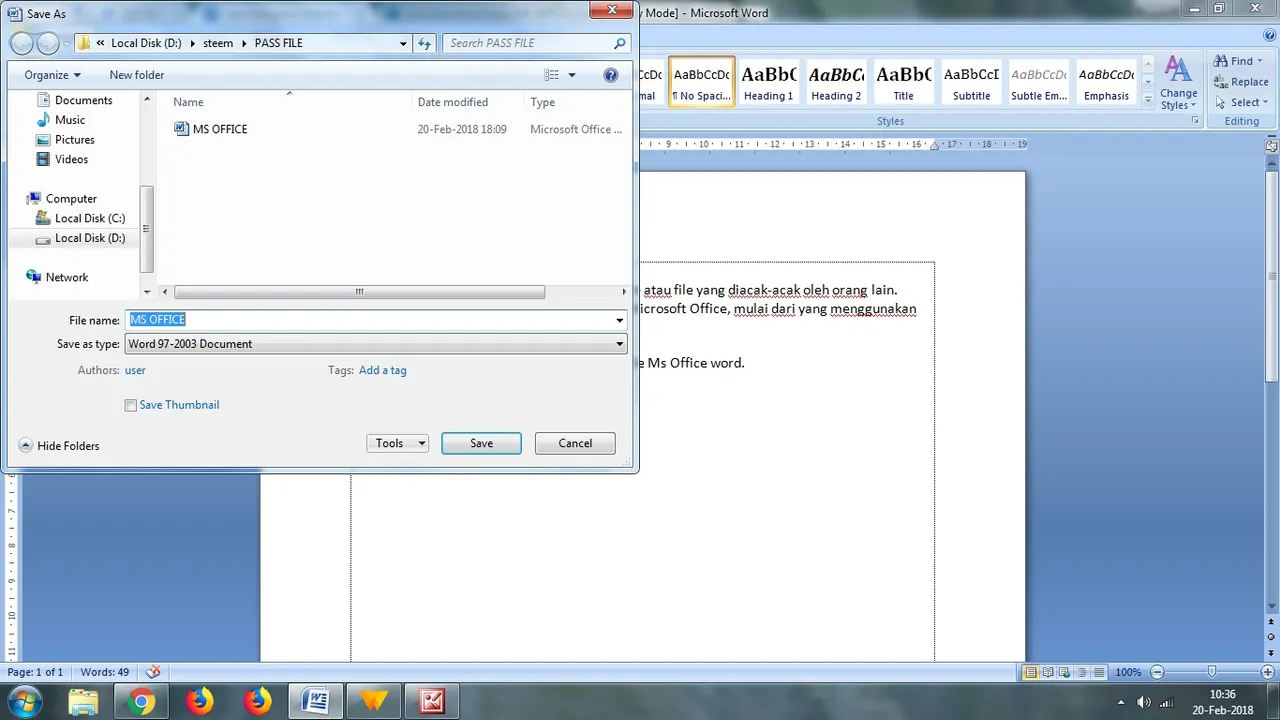
Task: Click the zoom in plus button
Action: tap(1269, 673)
